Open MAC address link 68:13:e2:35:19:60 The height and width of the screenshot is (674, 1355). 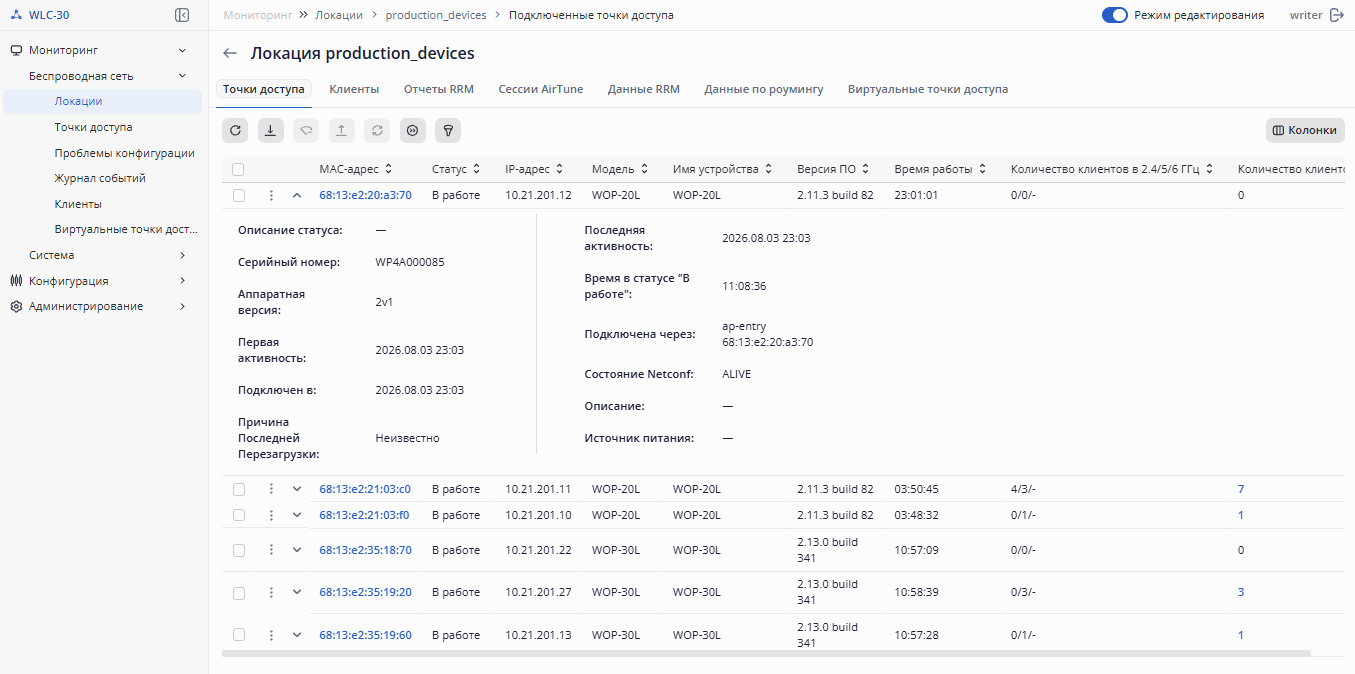[365, 635]
